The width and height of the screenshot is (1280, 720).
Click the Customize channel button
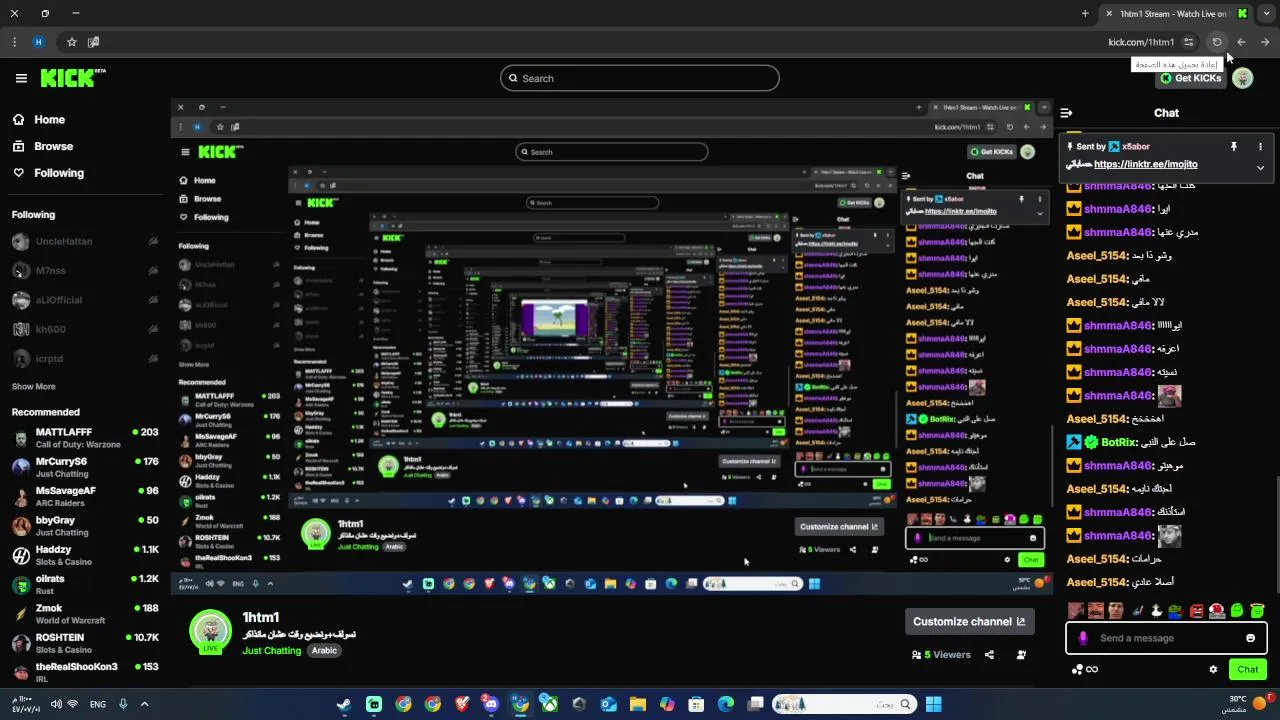969,621
